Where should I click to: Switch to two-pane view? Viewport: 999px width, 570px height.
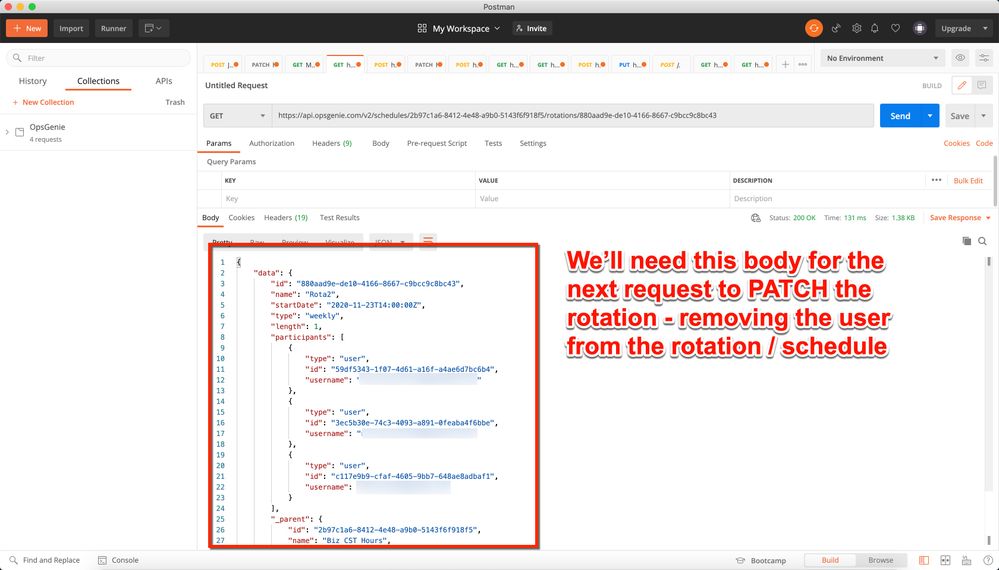(945, 560)
